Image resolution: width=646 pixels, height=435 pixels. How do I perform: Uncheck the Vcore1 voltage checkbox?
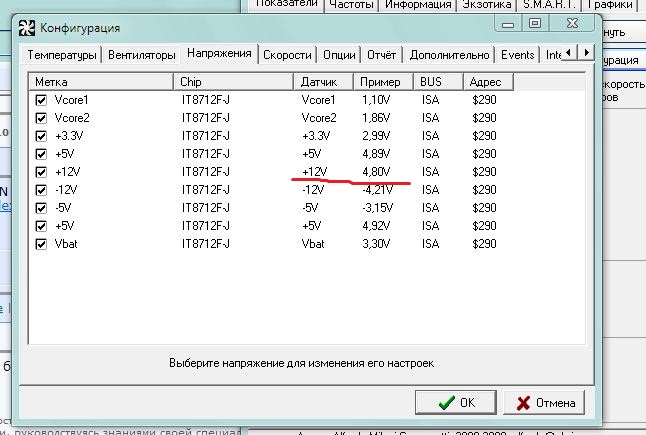41,100
